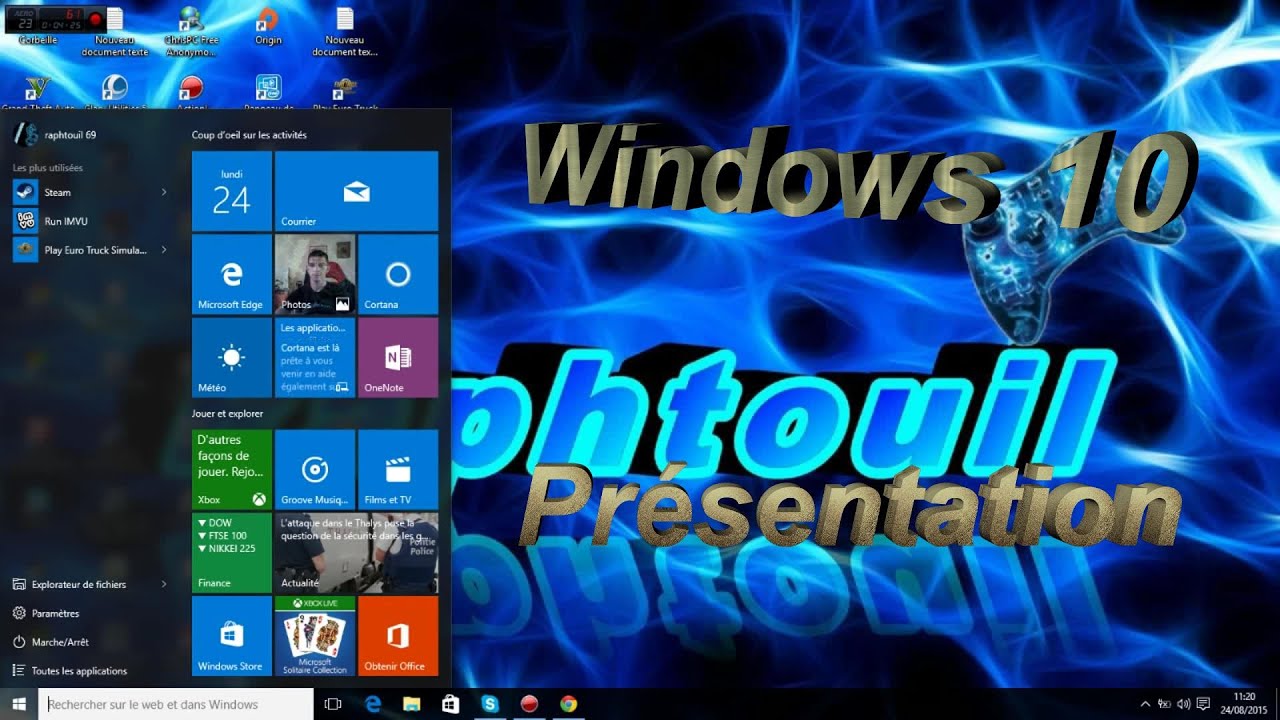Select the Euro Truck Simulator desktop shortcut
The image size is (1280, 720).
point(345,93)
